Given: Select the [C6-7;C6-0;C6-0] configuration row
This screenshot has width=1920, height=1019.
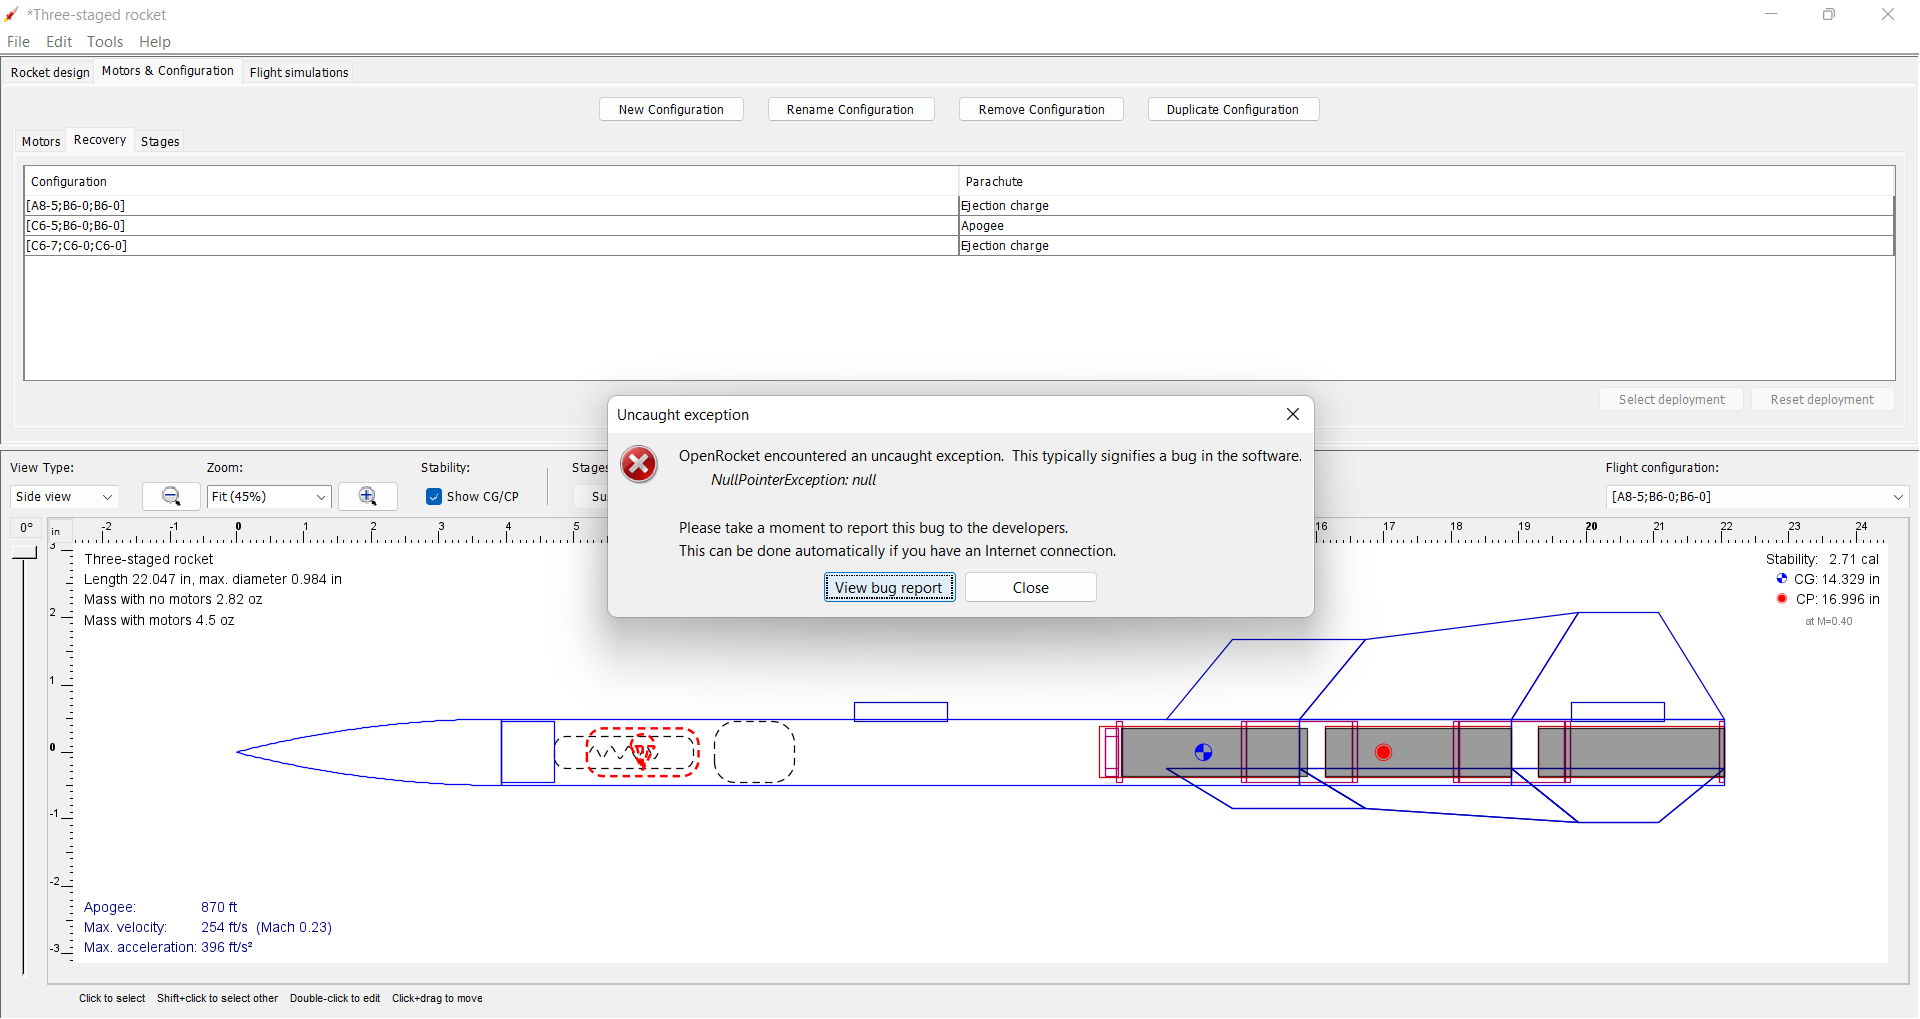Looking at the screenshot, I should (x=492, y=246).
